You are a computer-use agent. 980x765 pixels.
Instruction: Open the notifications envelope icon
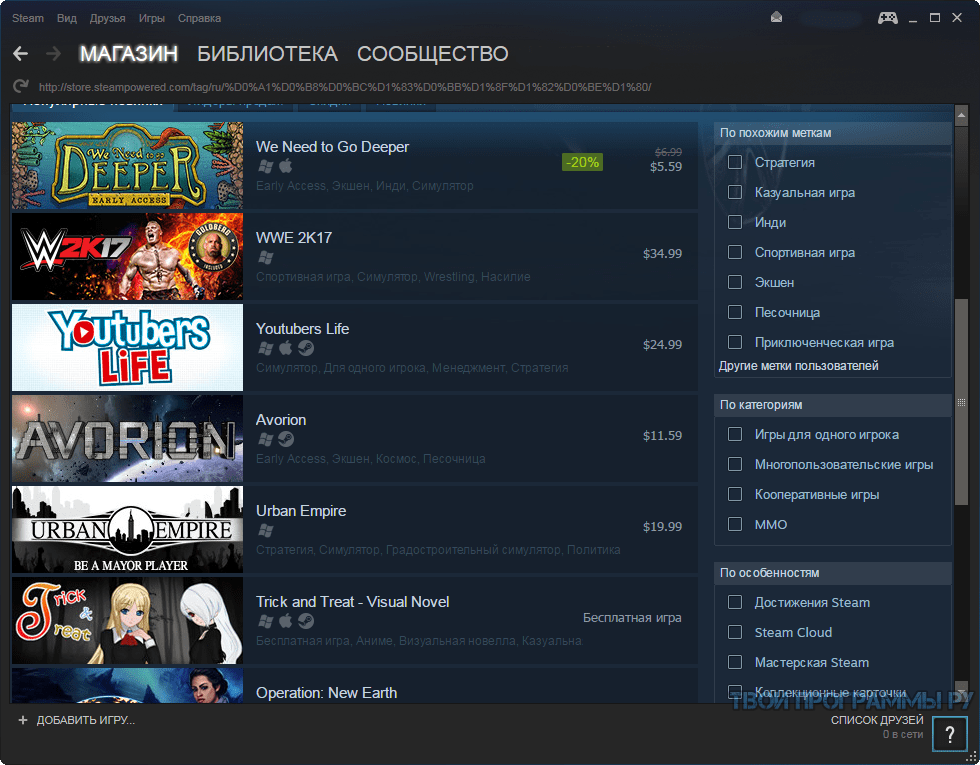pyautogui.click(x=776, y=18)
